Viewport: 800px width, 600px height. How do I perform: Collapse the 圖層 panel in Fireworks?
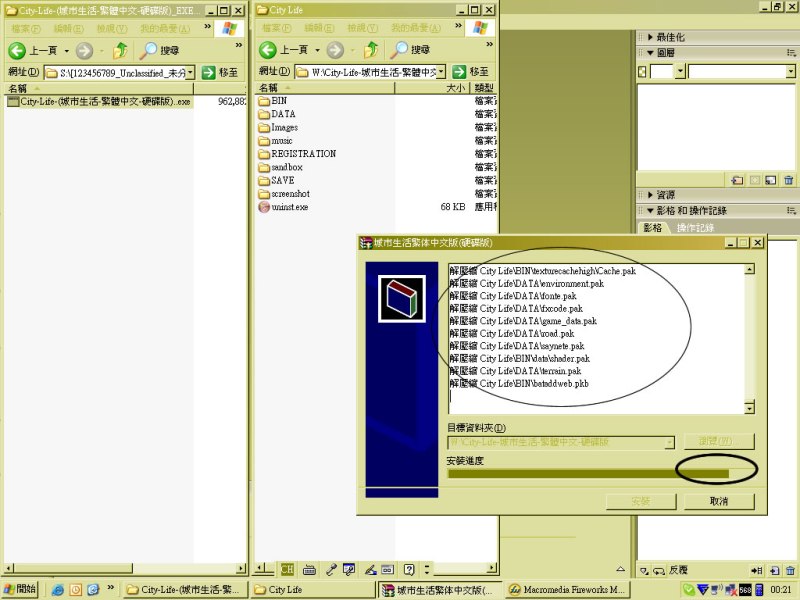pyautogui.click(x=650, y=53)
